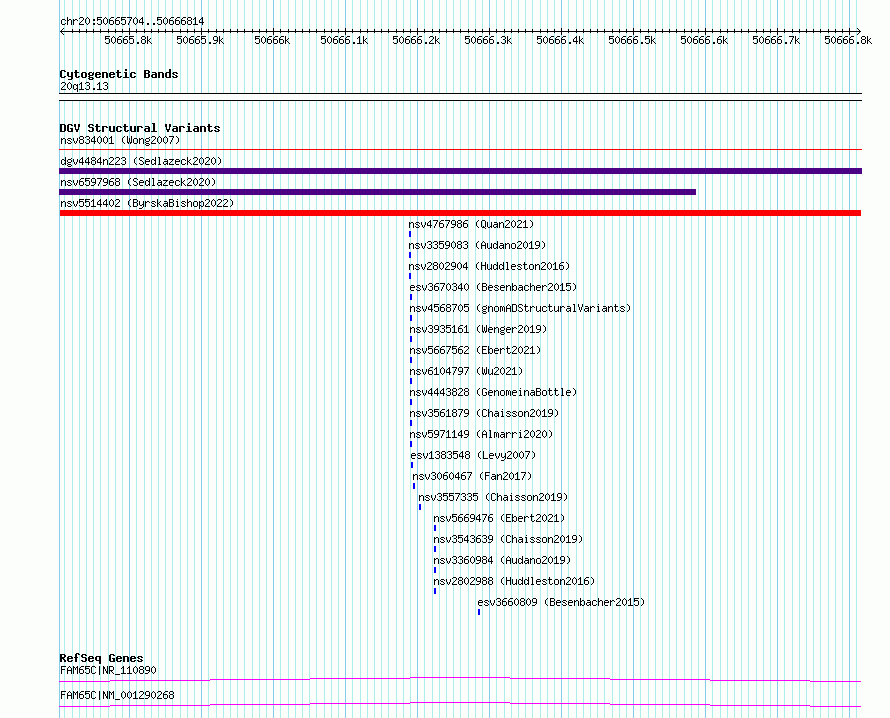Click chr20:50665704..50666814 coordinate text

click(x=132, y=22)
